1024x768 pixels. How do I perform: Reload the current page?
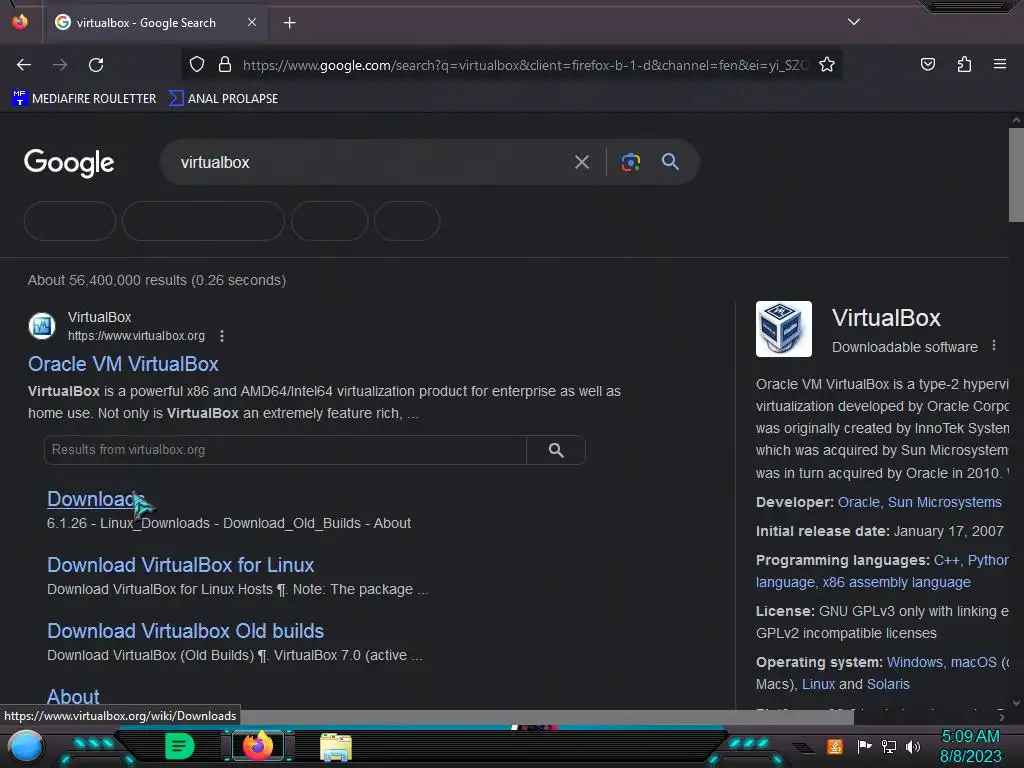(x=96, y=65)
